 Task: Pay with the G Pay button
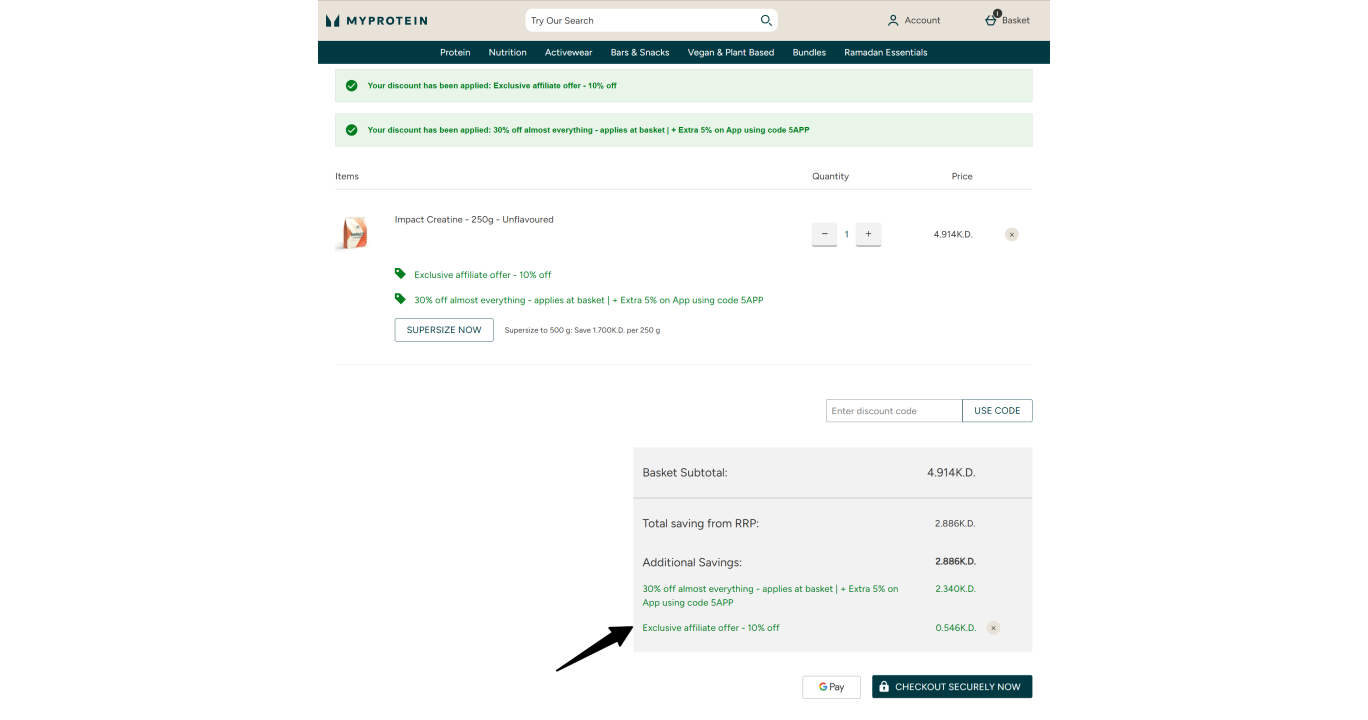pyautogui.click(x=831, y=687)
